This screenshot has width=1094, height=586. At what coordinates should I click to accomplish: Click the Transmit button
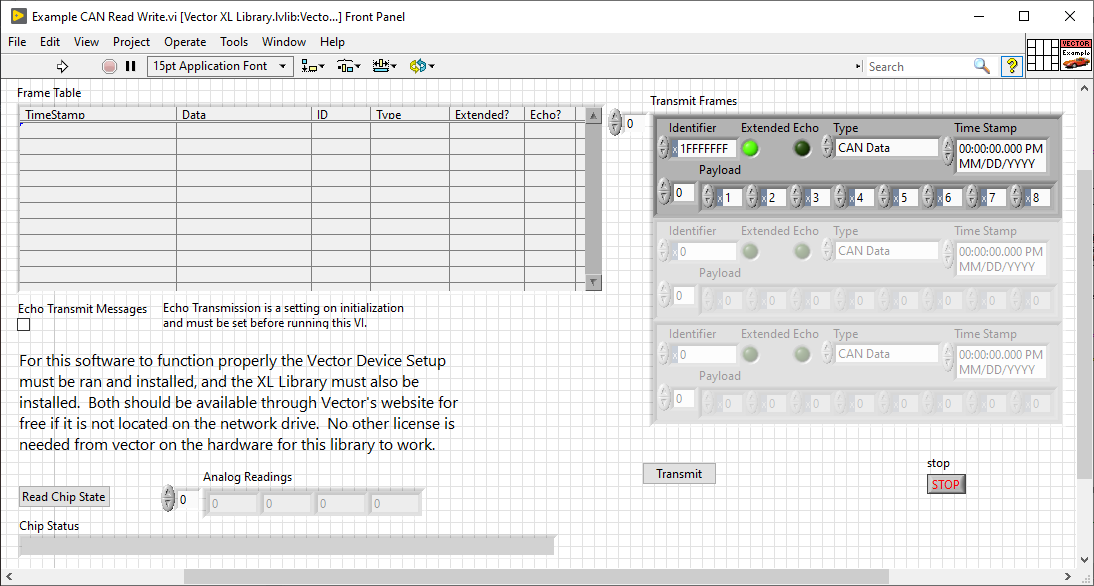click(x=679, y=474)
